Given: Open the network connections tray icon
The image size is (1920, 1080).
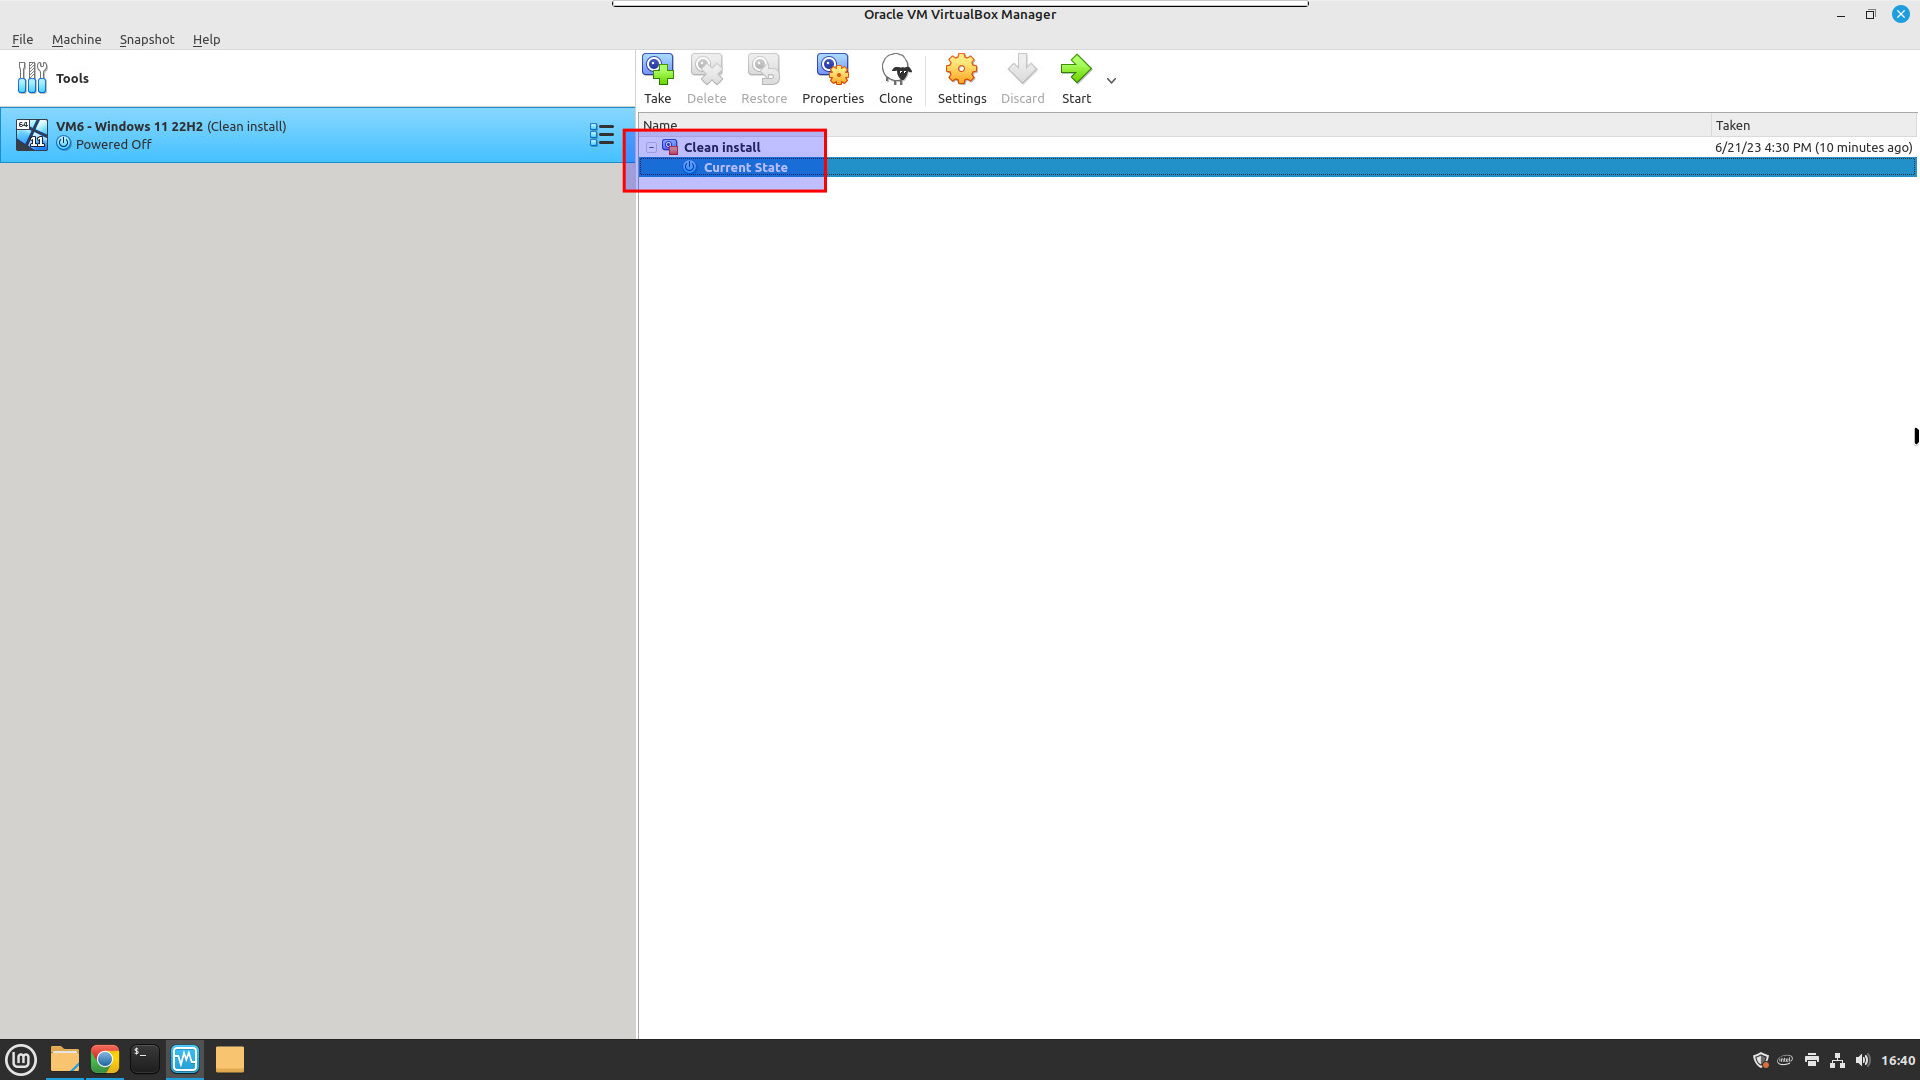Looking at the screenshot, I should [1837, 1060].
